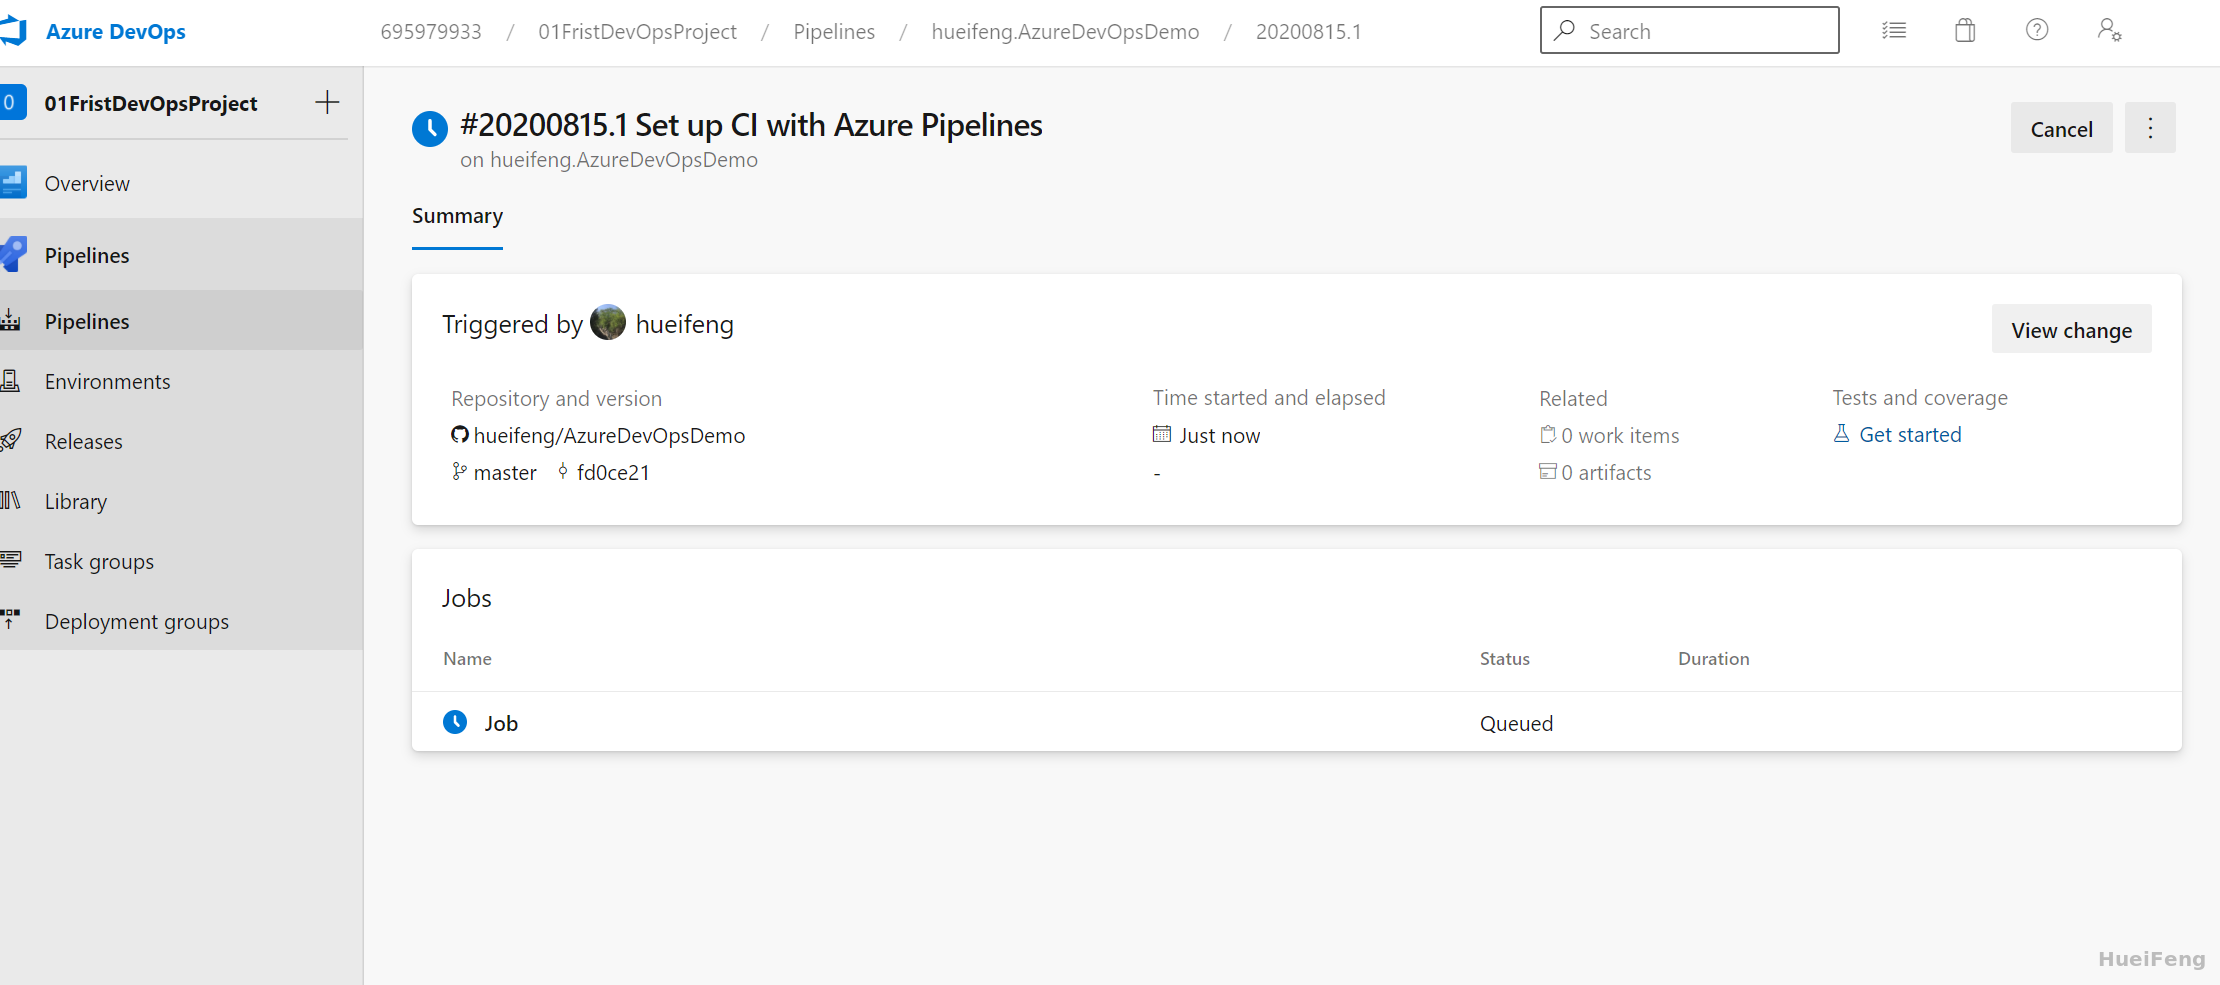Screen dimensions: 2220x985
Task: Open Deployment groups in the sidebar
Action: (x=181, y=621)
